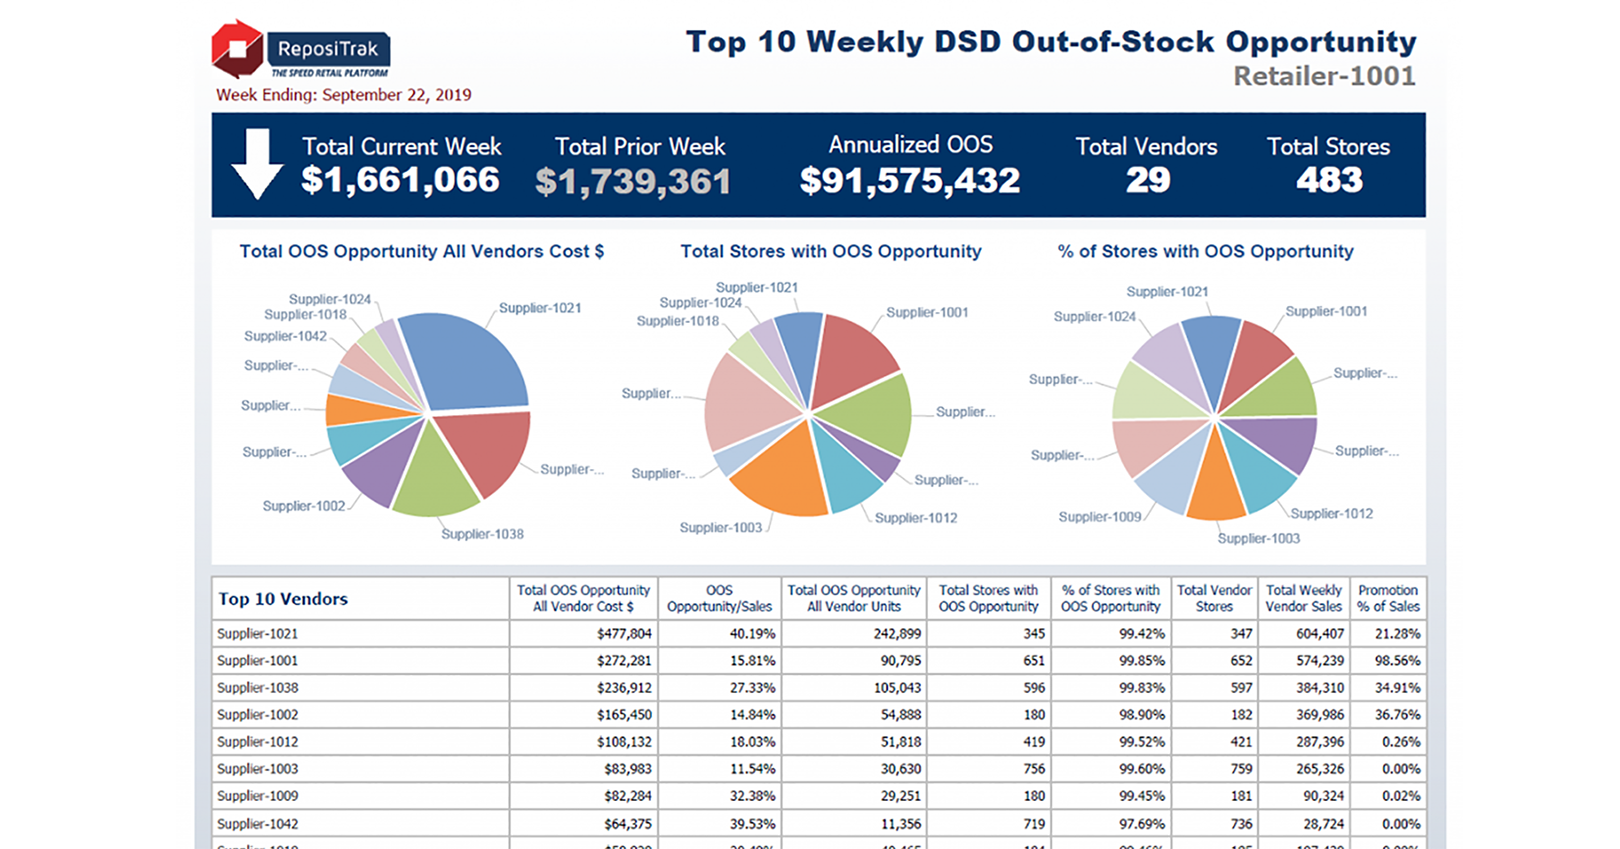Screen dimensions: 1620x849
Task: Open Supplier-1021 row in Top 10 Vendors
Action: (x=258, y=634)
